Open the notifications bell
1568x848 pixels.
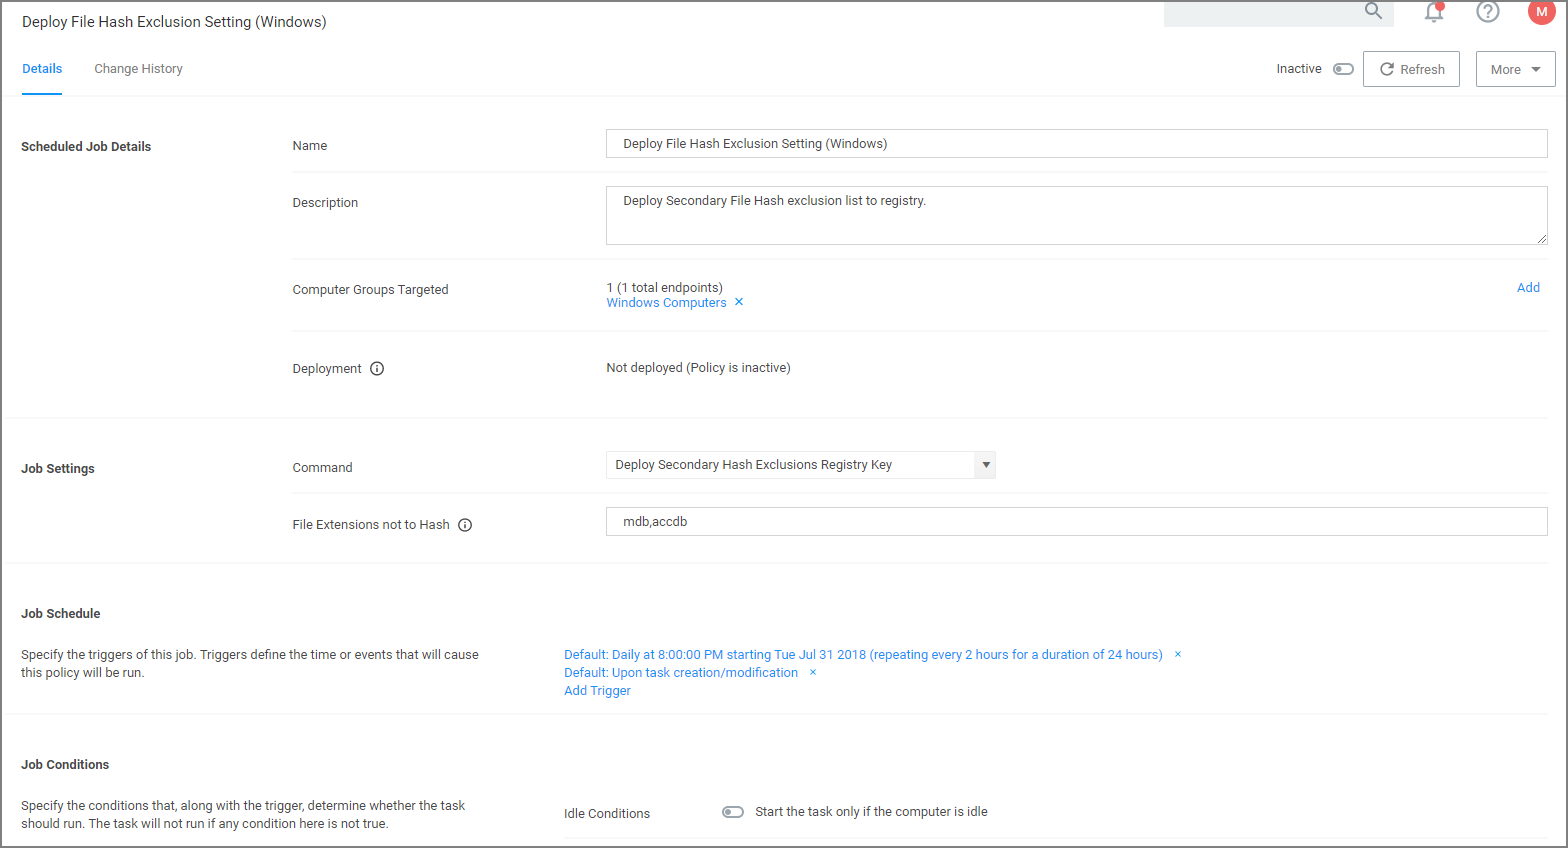(1434, 12)
